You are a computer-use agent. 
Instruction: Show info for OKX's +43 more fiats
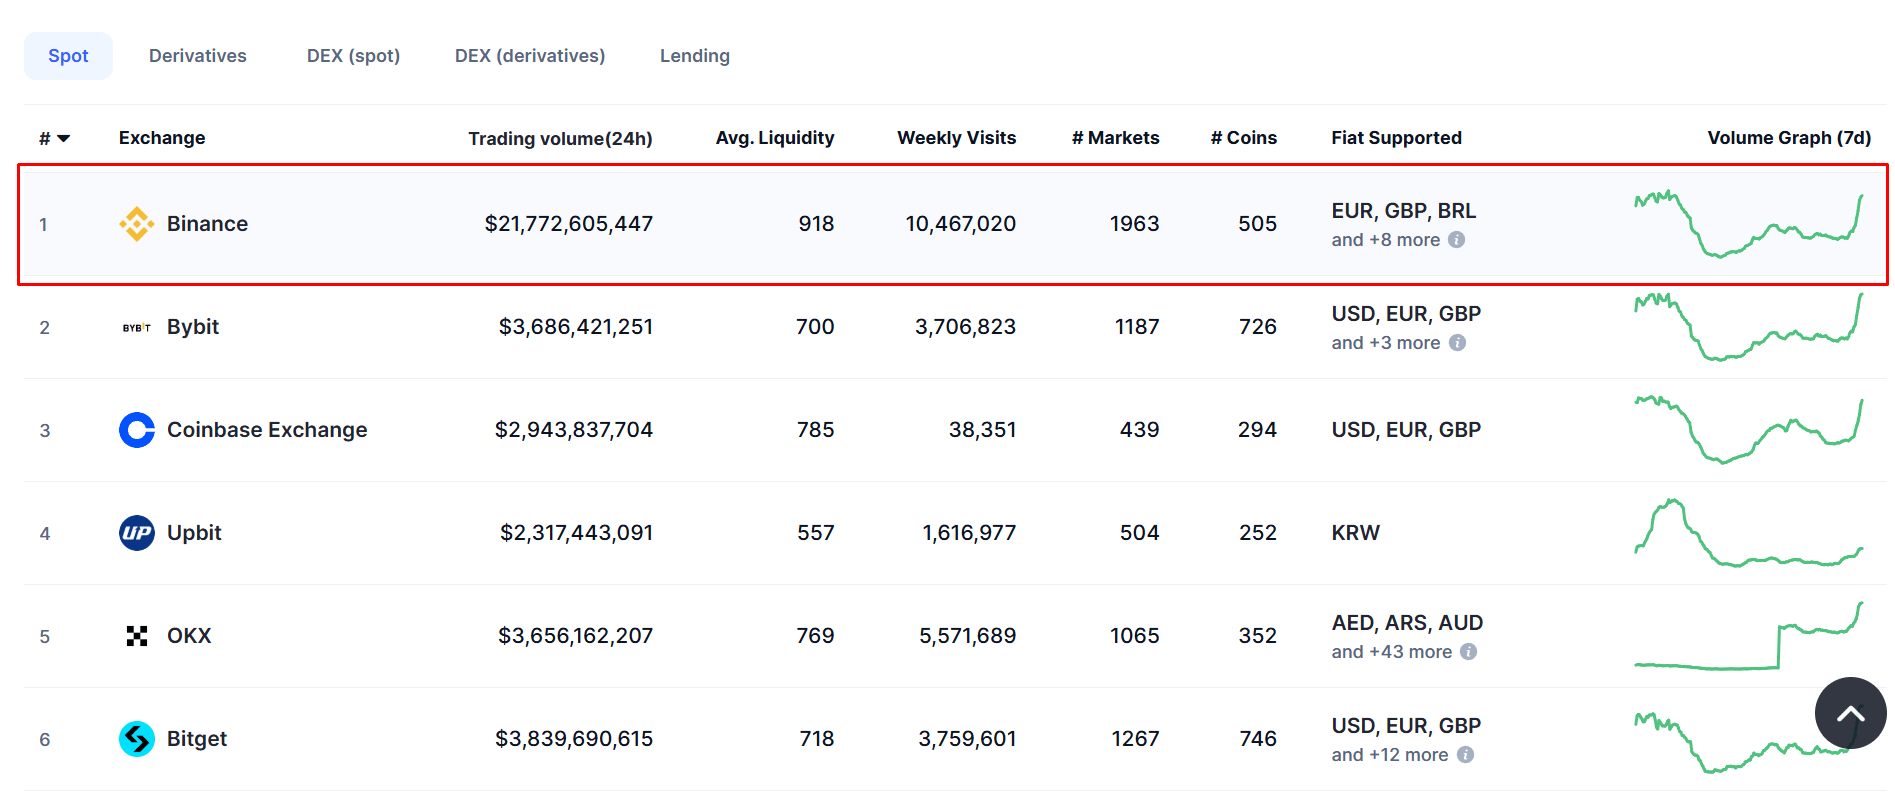tap(1468, 652)
